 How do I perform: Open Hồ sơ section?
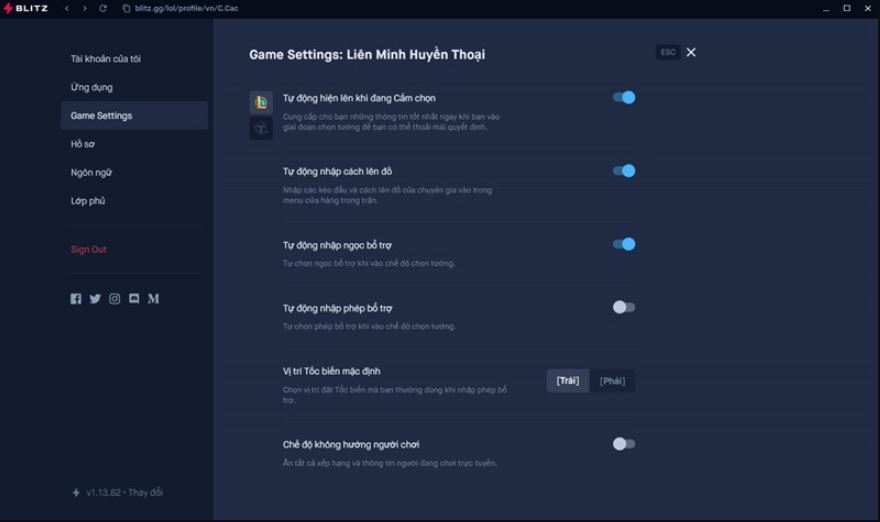pos(82,144)
